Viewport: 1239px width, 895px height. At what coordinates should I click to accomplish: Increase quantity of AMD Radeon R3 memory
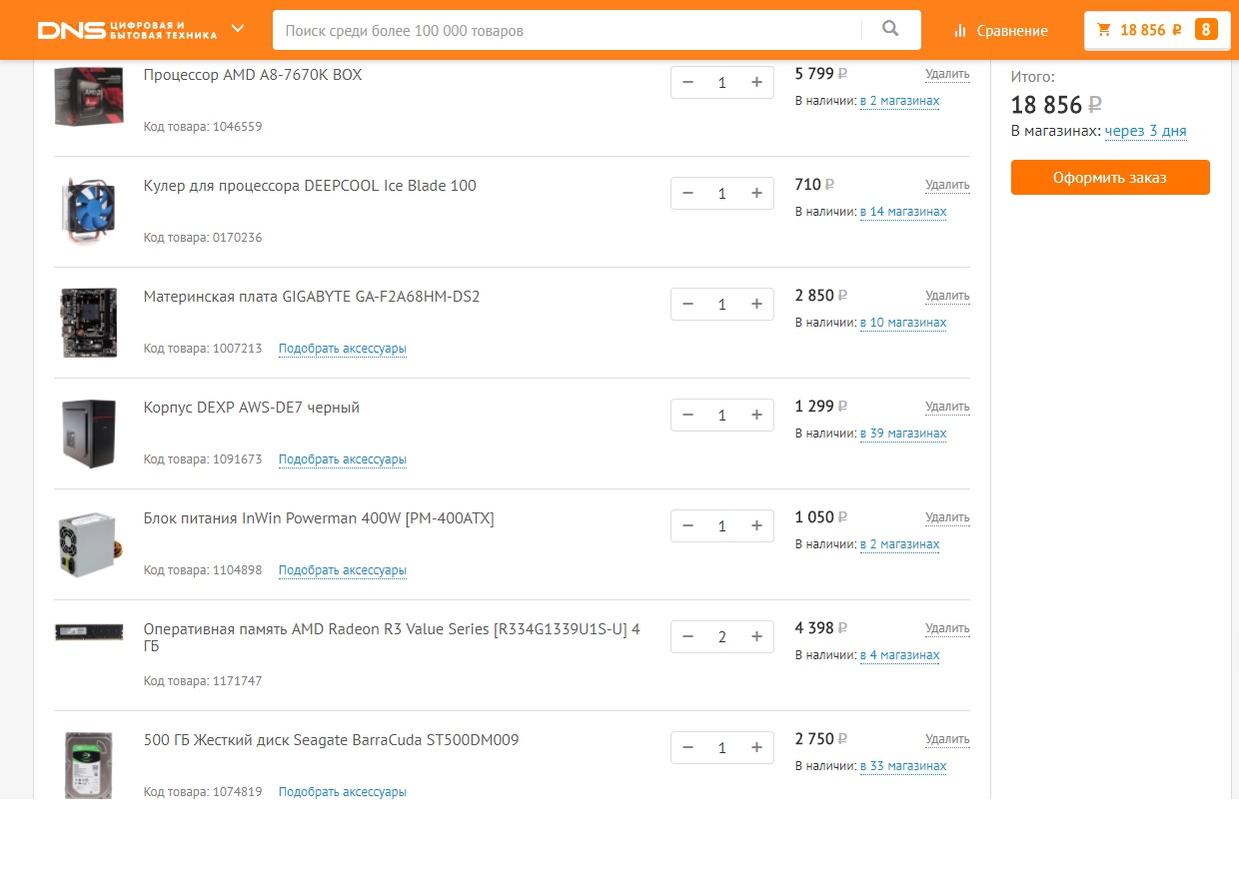tap(756, 637)
